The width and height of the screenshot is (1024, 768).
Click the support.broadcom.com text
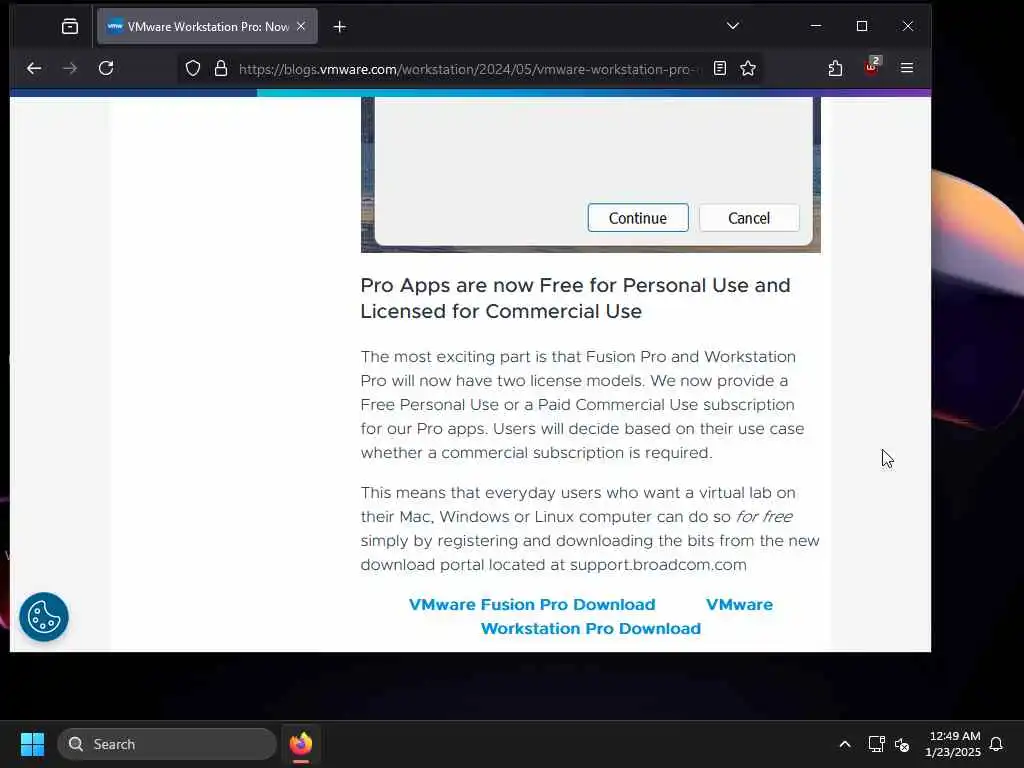(658, 565)
